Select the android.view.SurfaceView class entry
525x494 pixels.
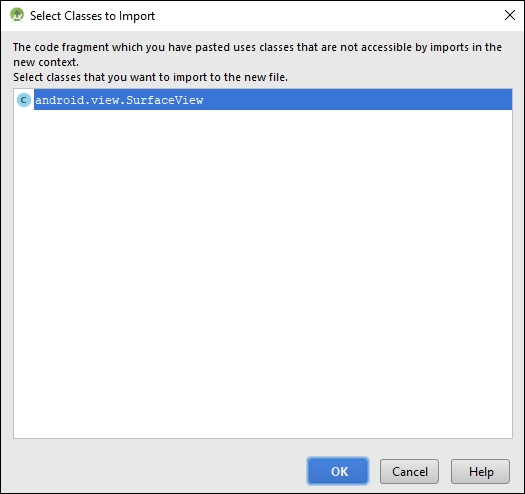pos(263,99)
